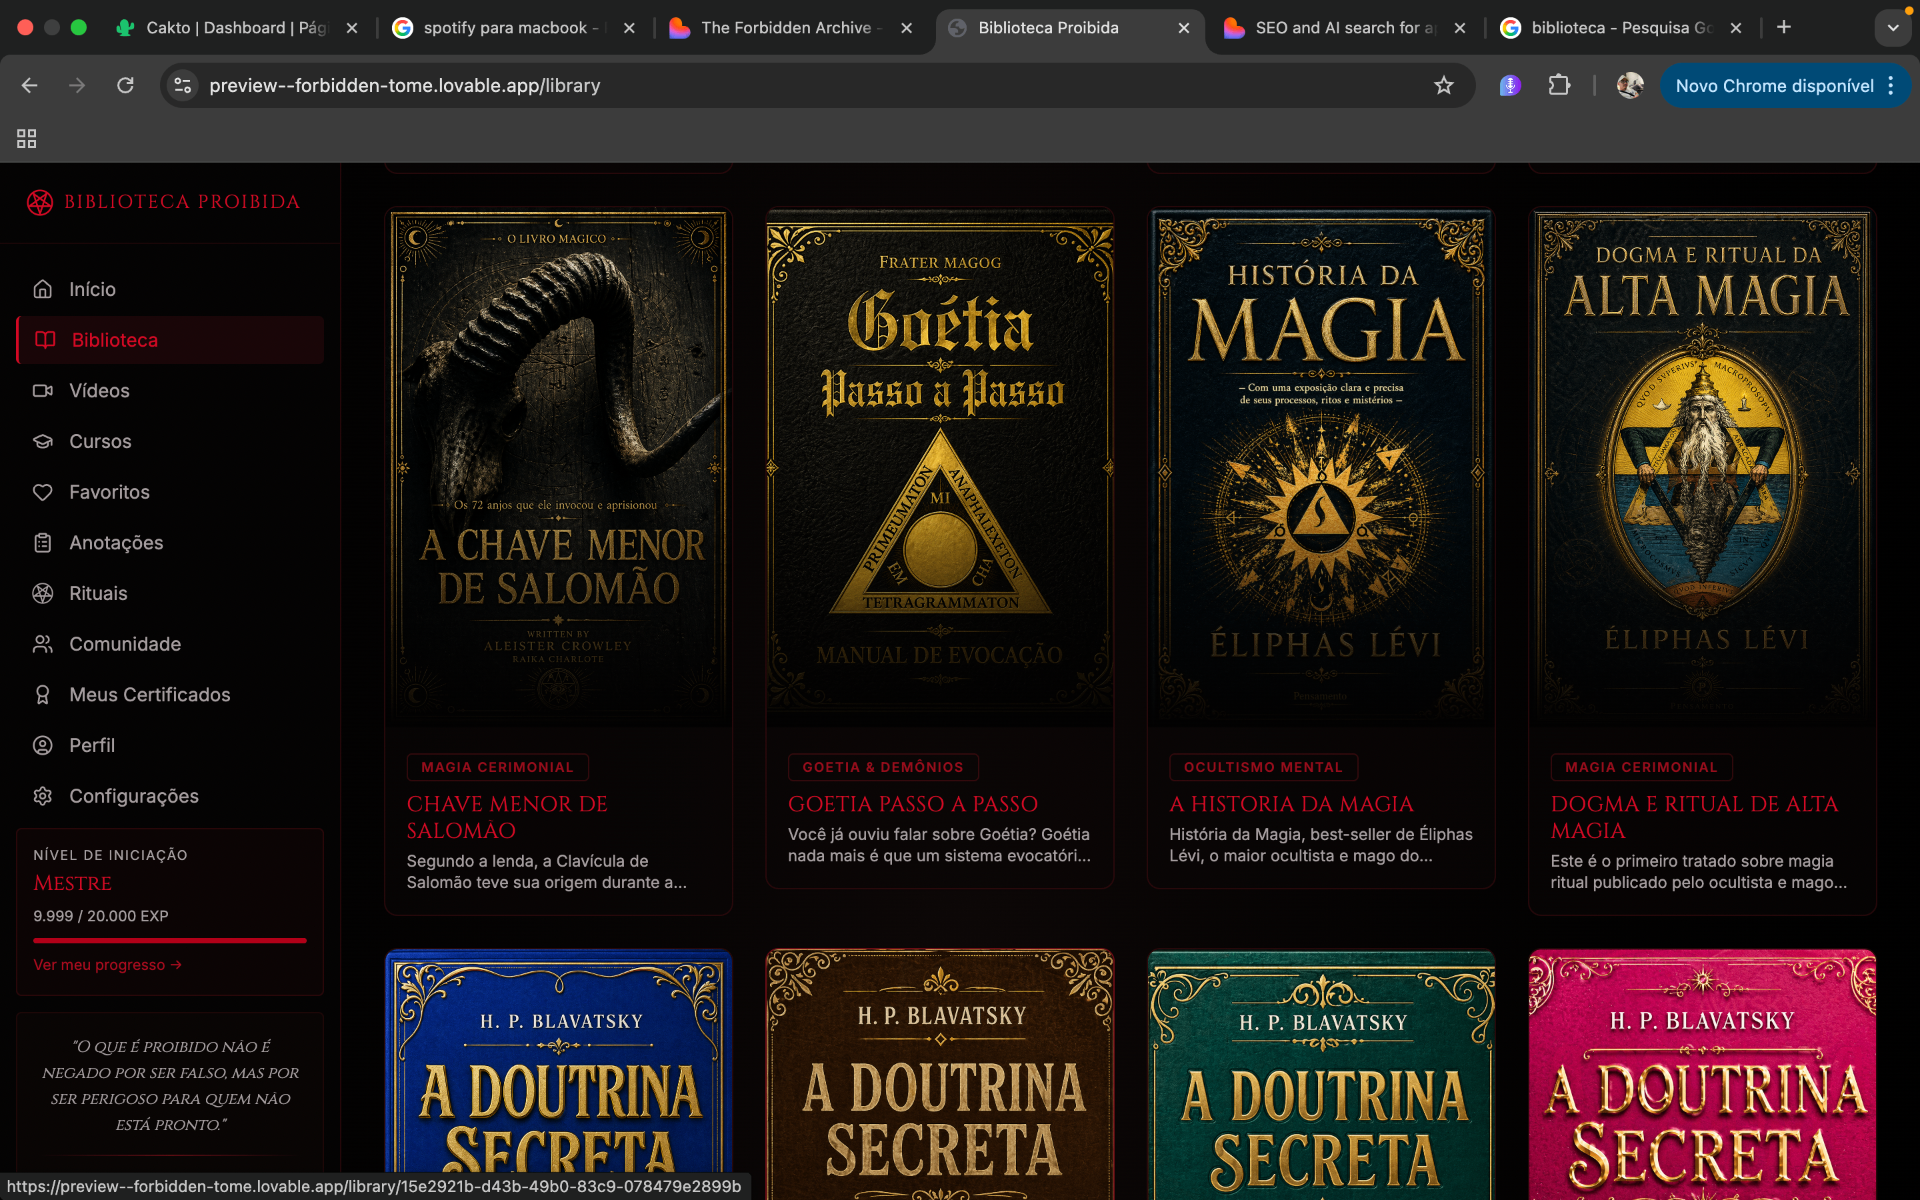This screenshot has width=1920, height=1200.
Task: Click the Configurações gear icon
Action: click(42, 796)
